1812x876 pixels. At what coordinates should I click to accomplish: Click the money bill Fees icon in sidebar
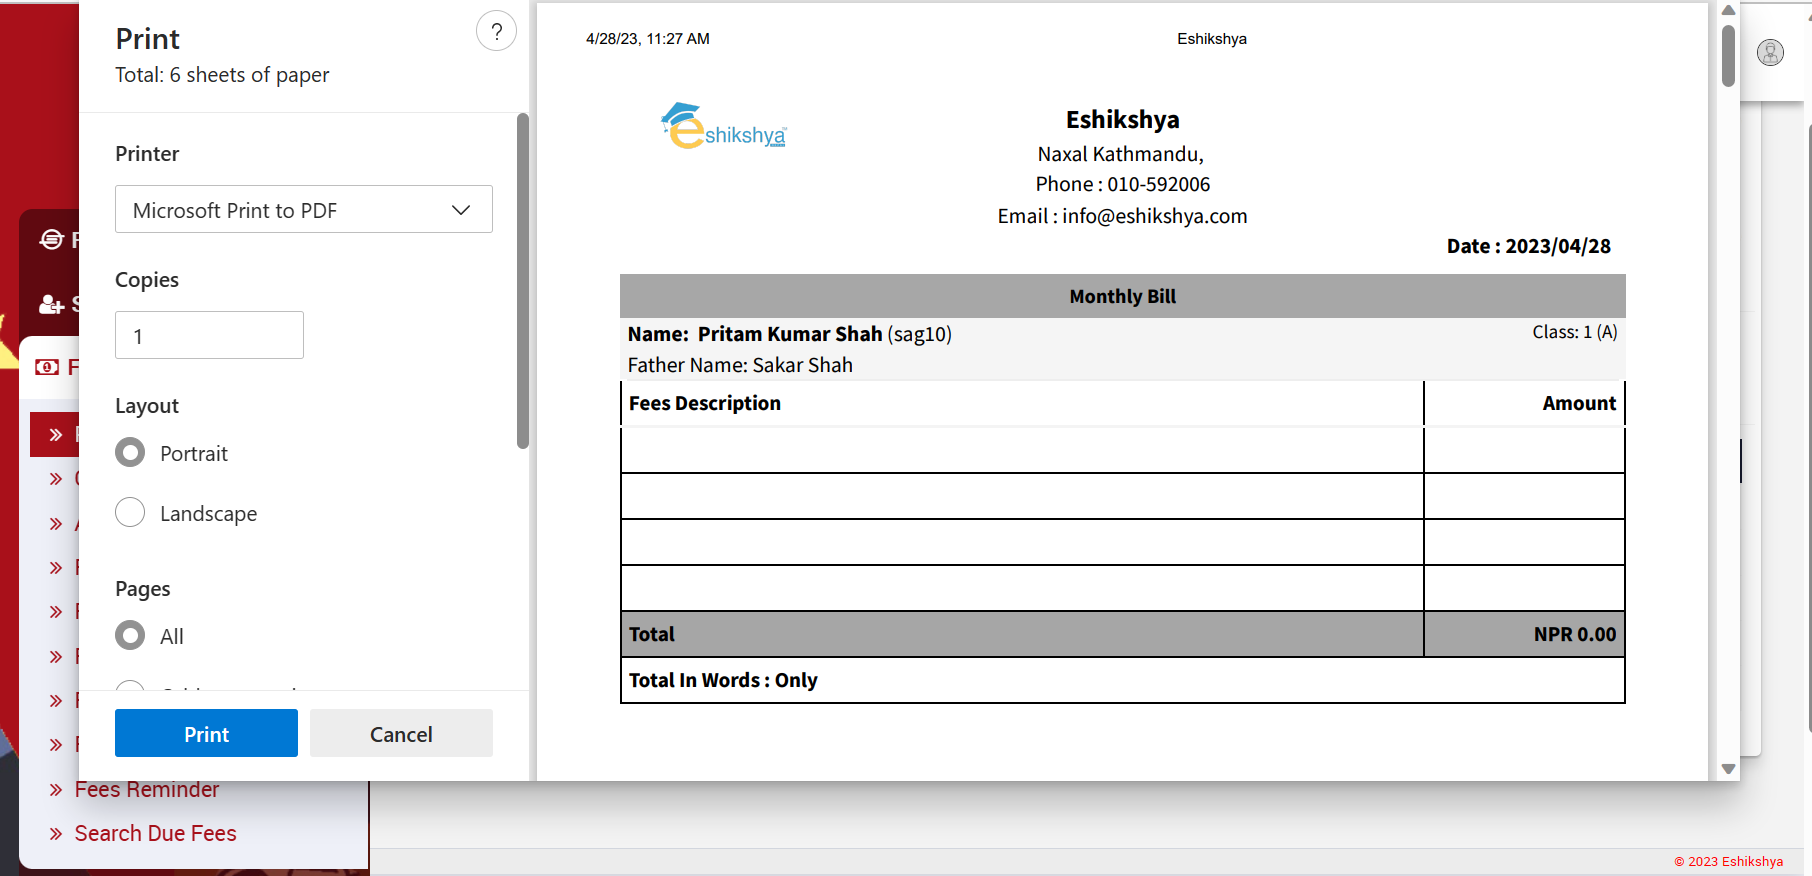point(47,367)
